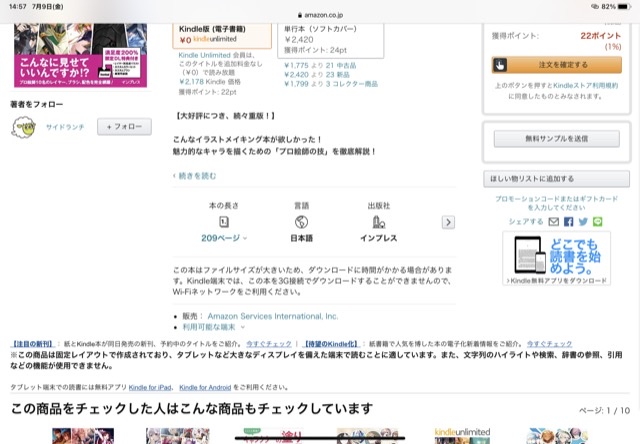The height and width of the screenshot is (444, 640).
Task: Add to wishlist via ほしい物リストに追加する
Action: [557, 179]
